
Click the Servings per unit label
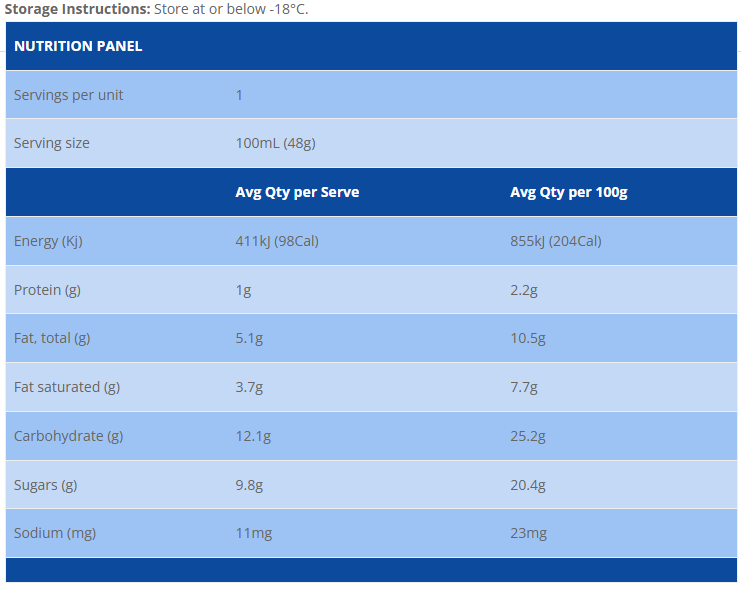tap(68, 95)
